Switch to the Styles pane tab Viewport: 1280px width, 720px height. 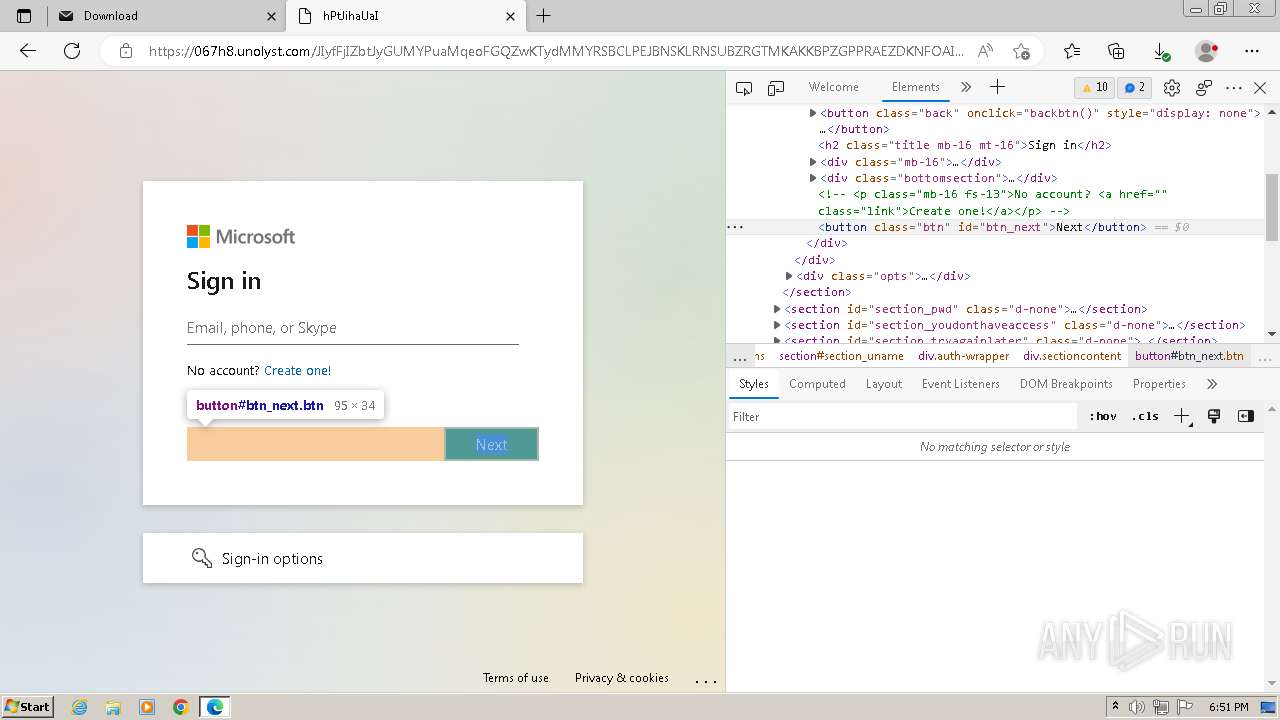click(x=753, y=384)
